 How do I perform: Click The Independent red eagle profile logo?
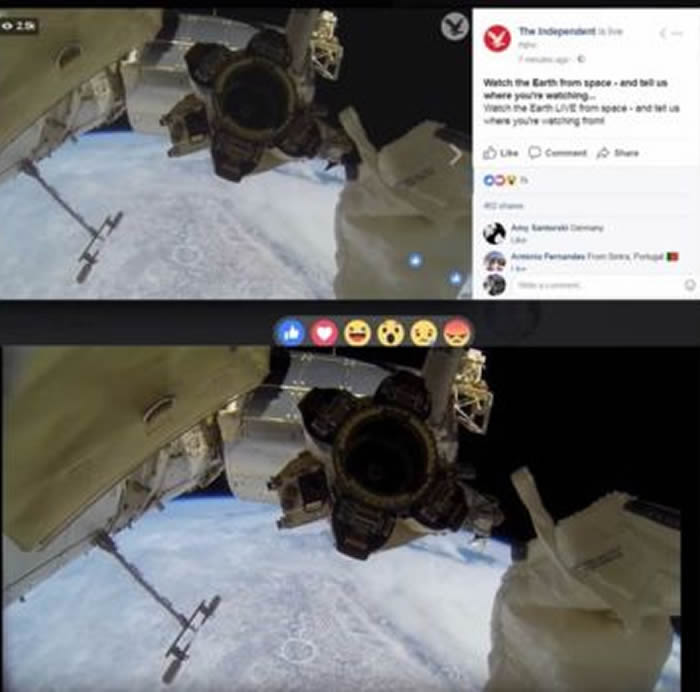pyautogui.click(x=497, y=39)
